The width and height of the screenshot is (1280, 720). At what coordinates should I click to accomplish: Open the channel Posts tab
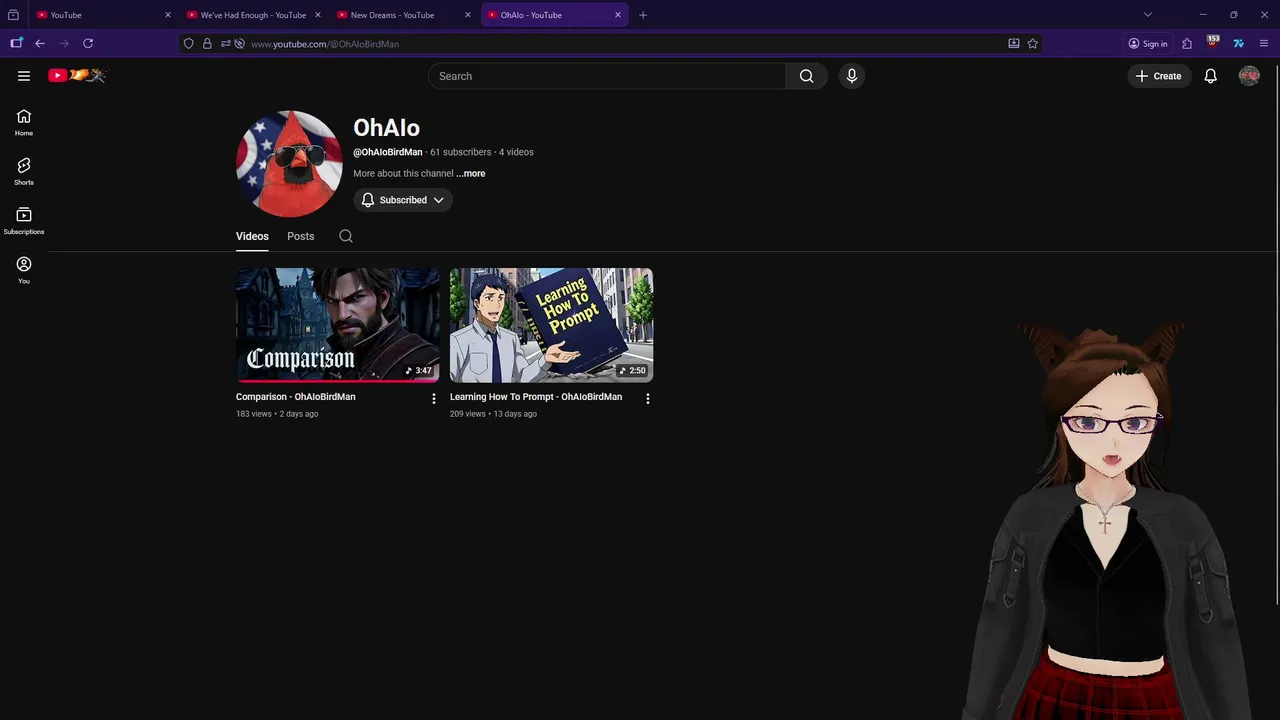tap(301, 236)
